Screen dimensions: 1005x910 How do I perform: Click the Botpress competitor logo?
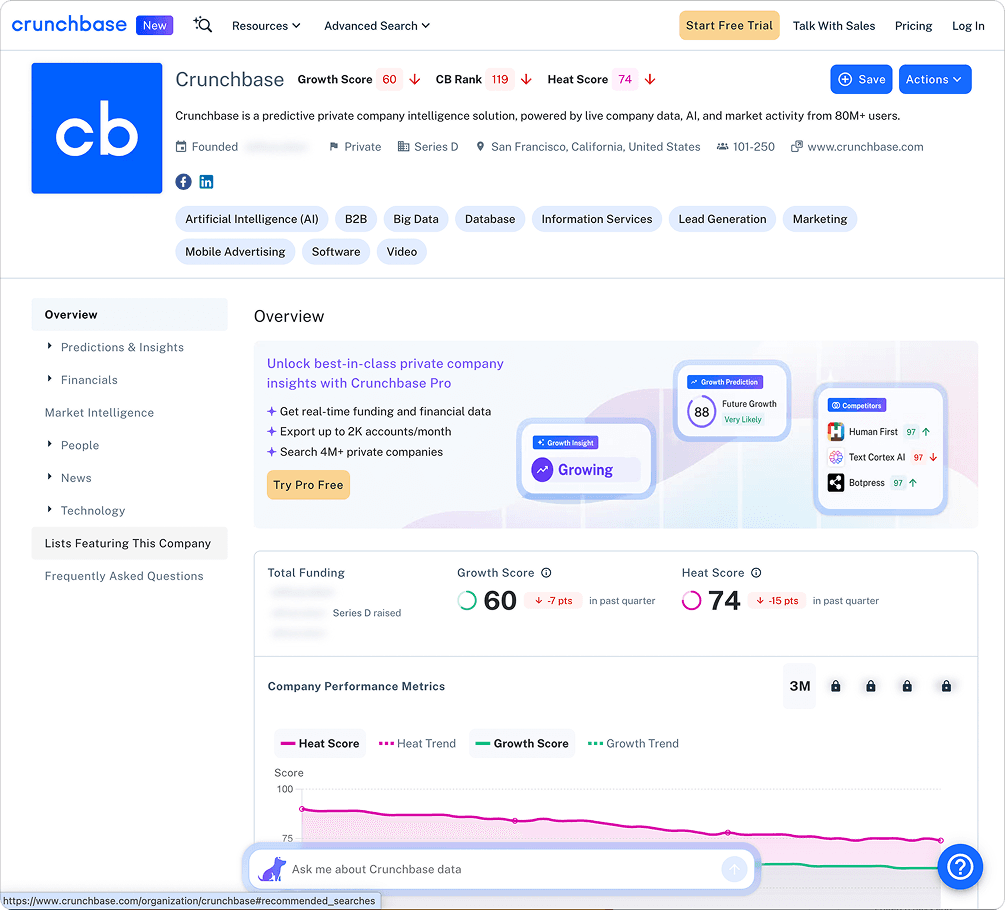pyautogui.click(x=836, y=483)
